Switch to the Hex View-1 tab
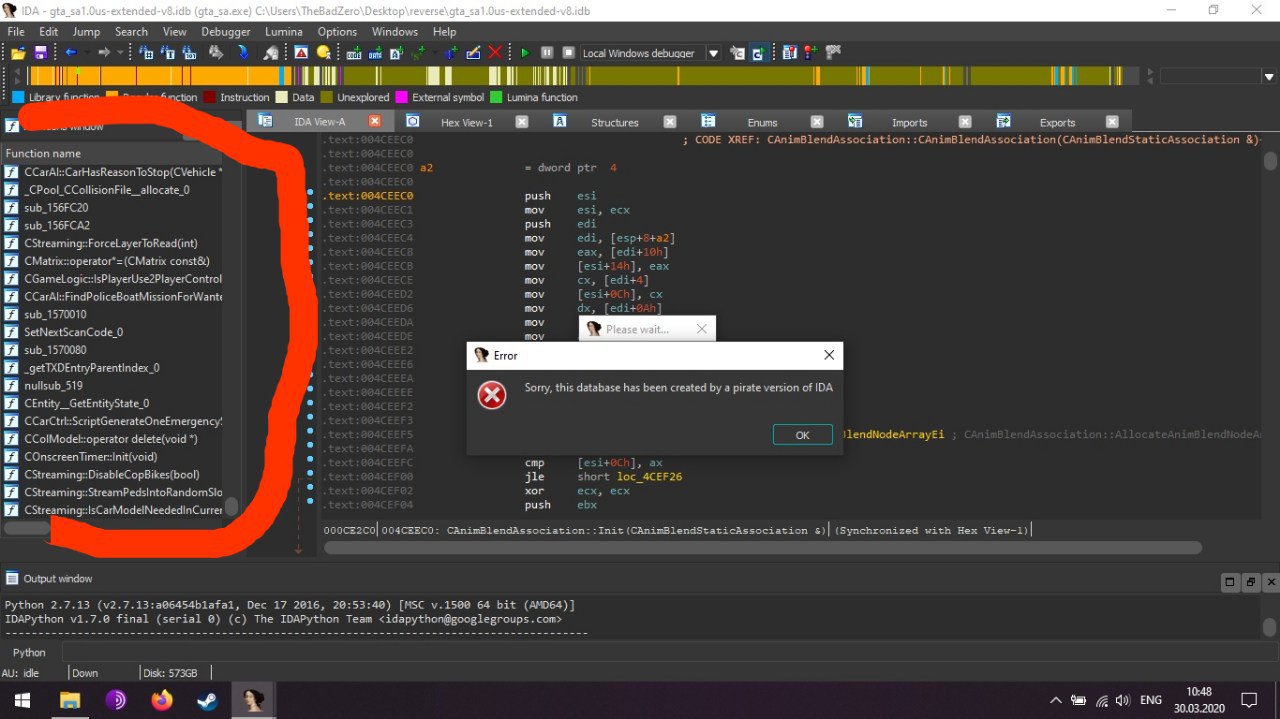 pyautogui.click(x=468, y=122)
